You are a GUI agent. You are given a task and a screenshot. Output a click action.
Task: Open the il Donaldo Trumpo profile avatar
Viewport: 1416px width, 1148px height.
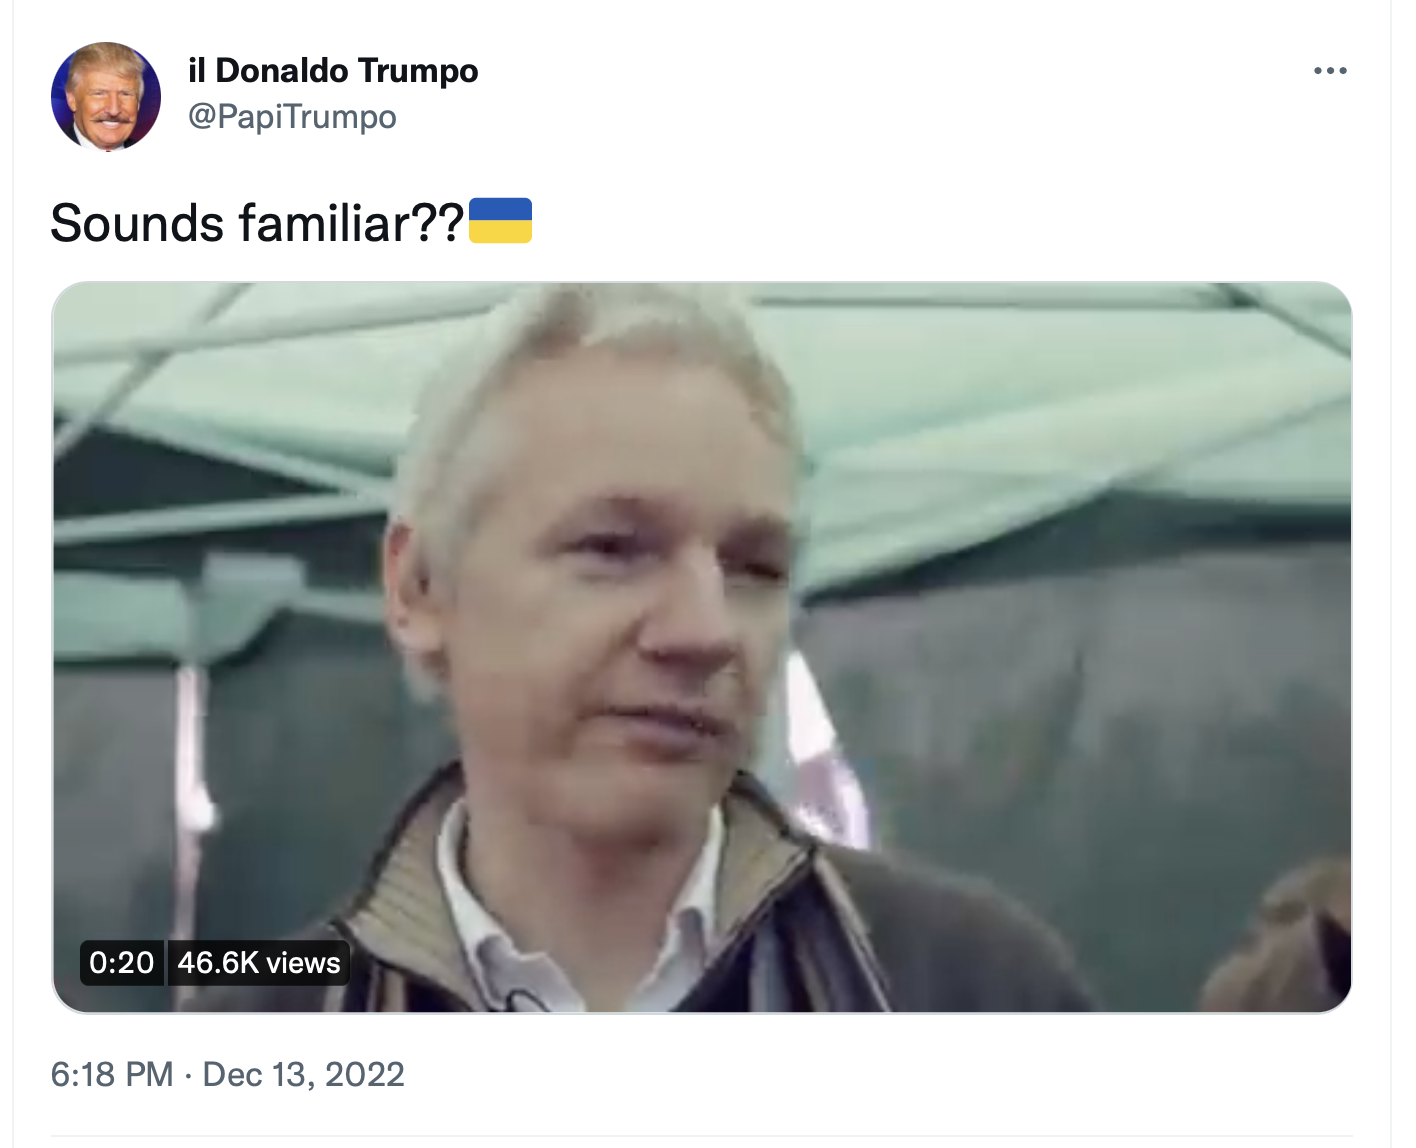[106, 96]
